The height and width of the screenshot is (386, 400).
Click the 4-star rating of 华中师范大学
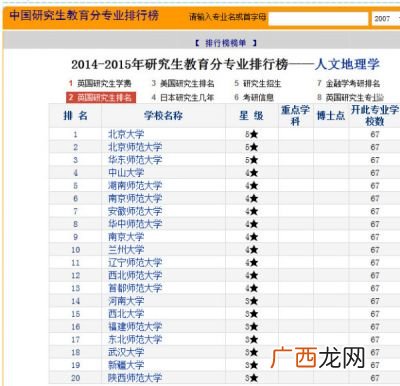pyautogui.click(x=252, y=224)
